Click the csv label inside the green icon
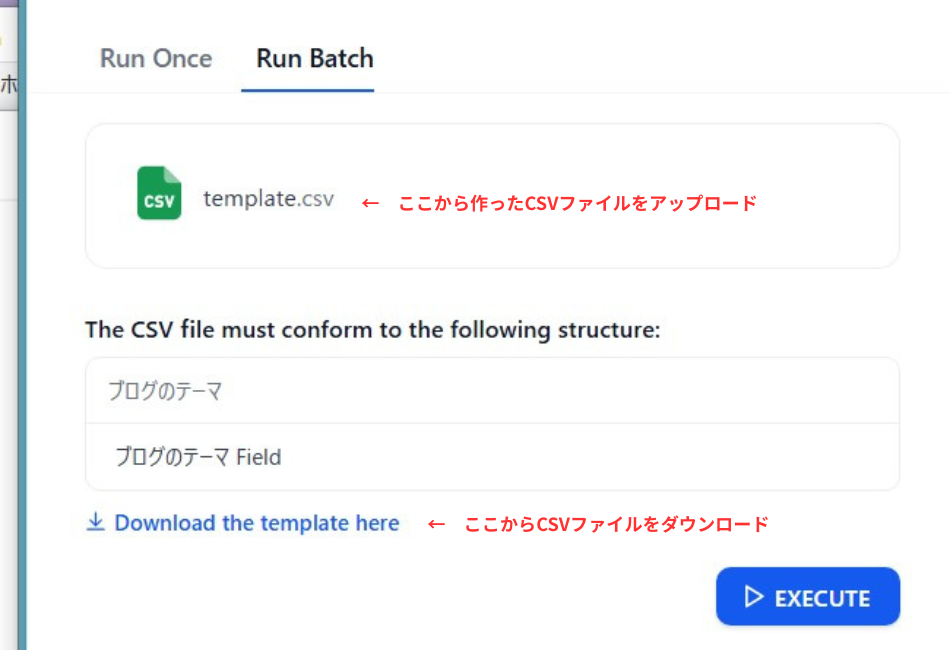The width and height of the screenshot is (950, 650). [159, 203]
